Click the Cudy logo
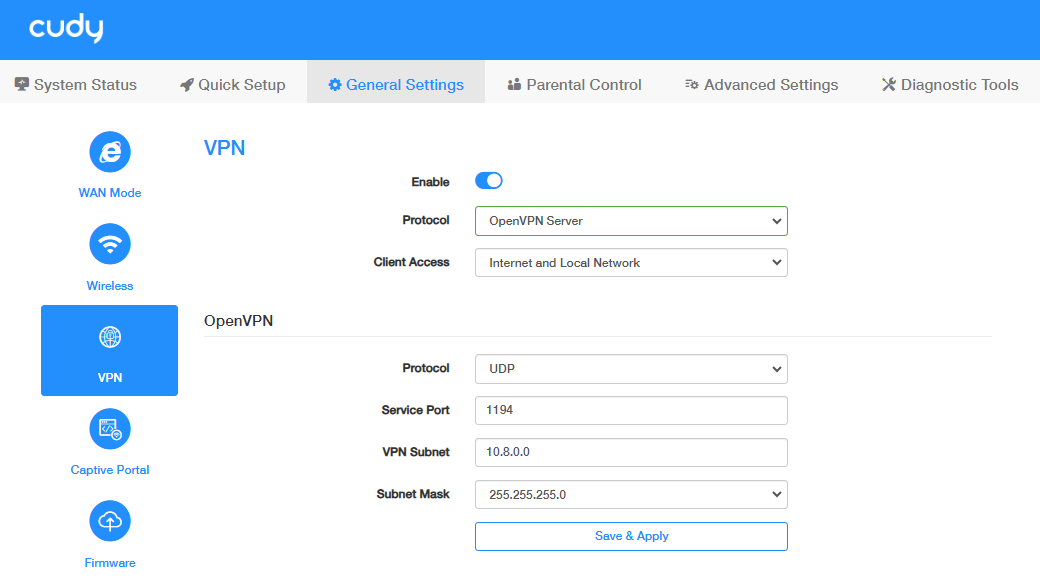The height and width of the screenshot is (587, 1040). point(66,29)
